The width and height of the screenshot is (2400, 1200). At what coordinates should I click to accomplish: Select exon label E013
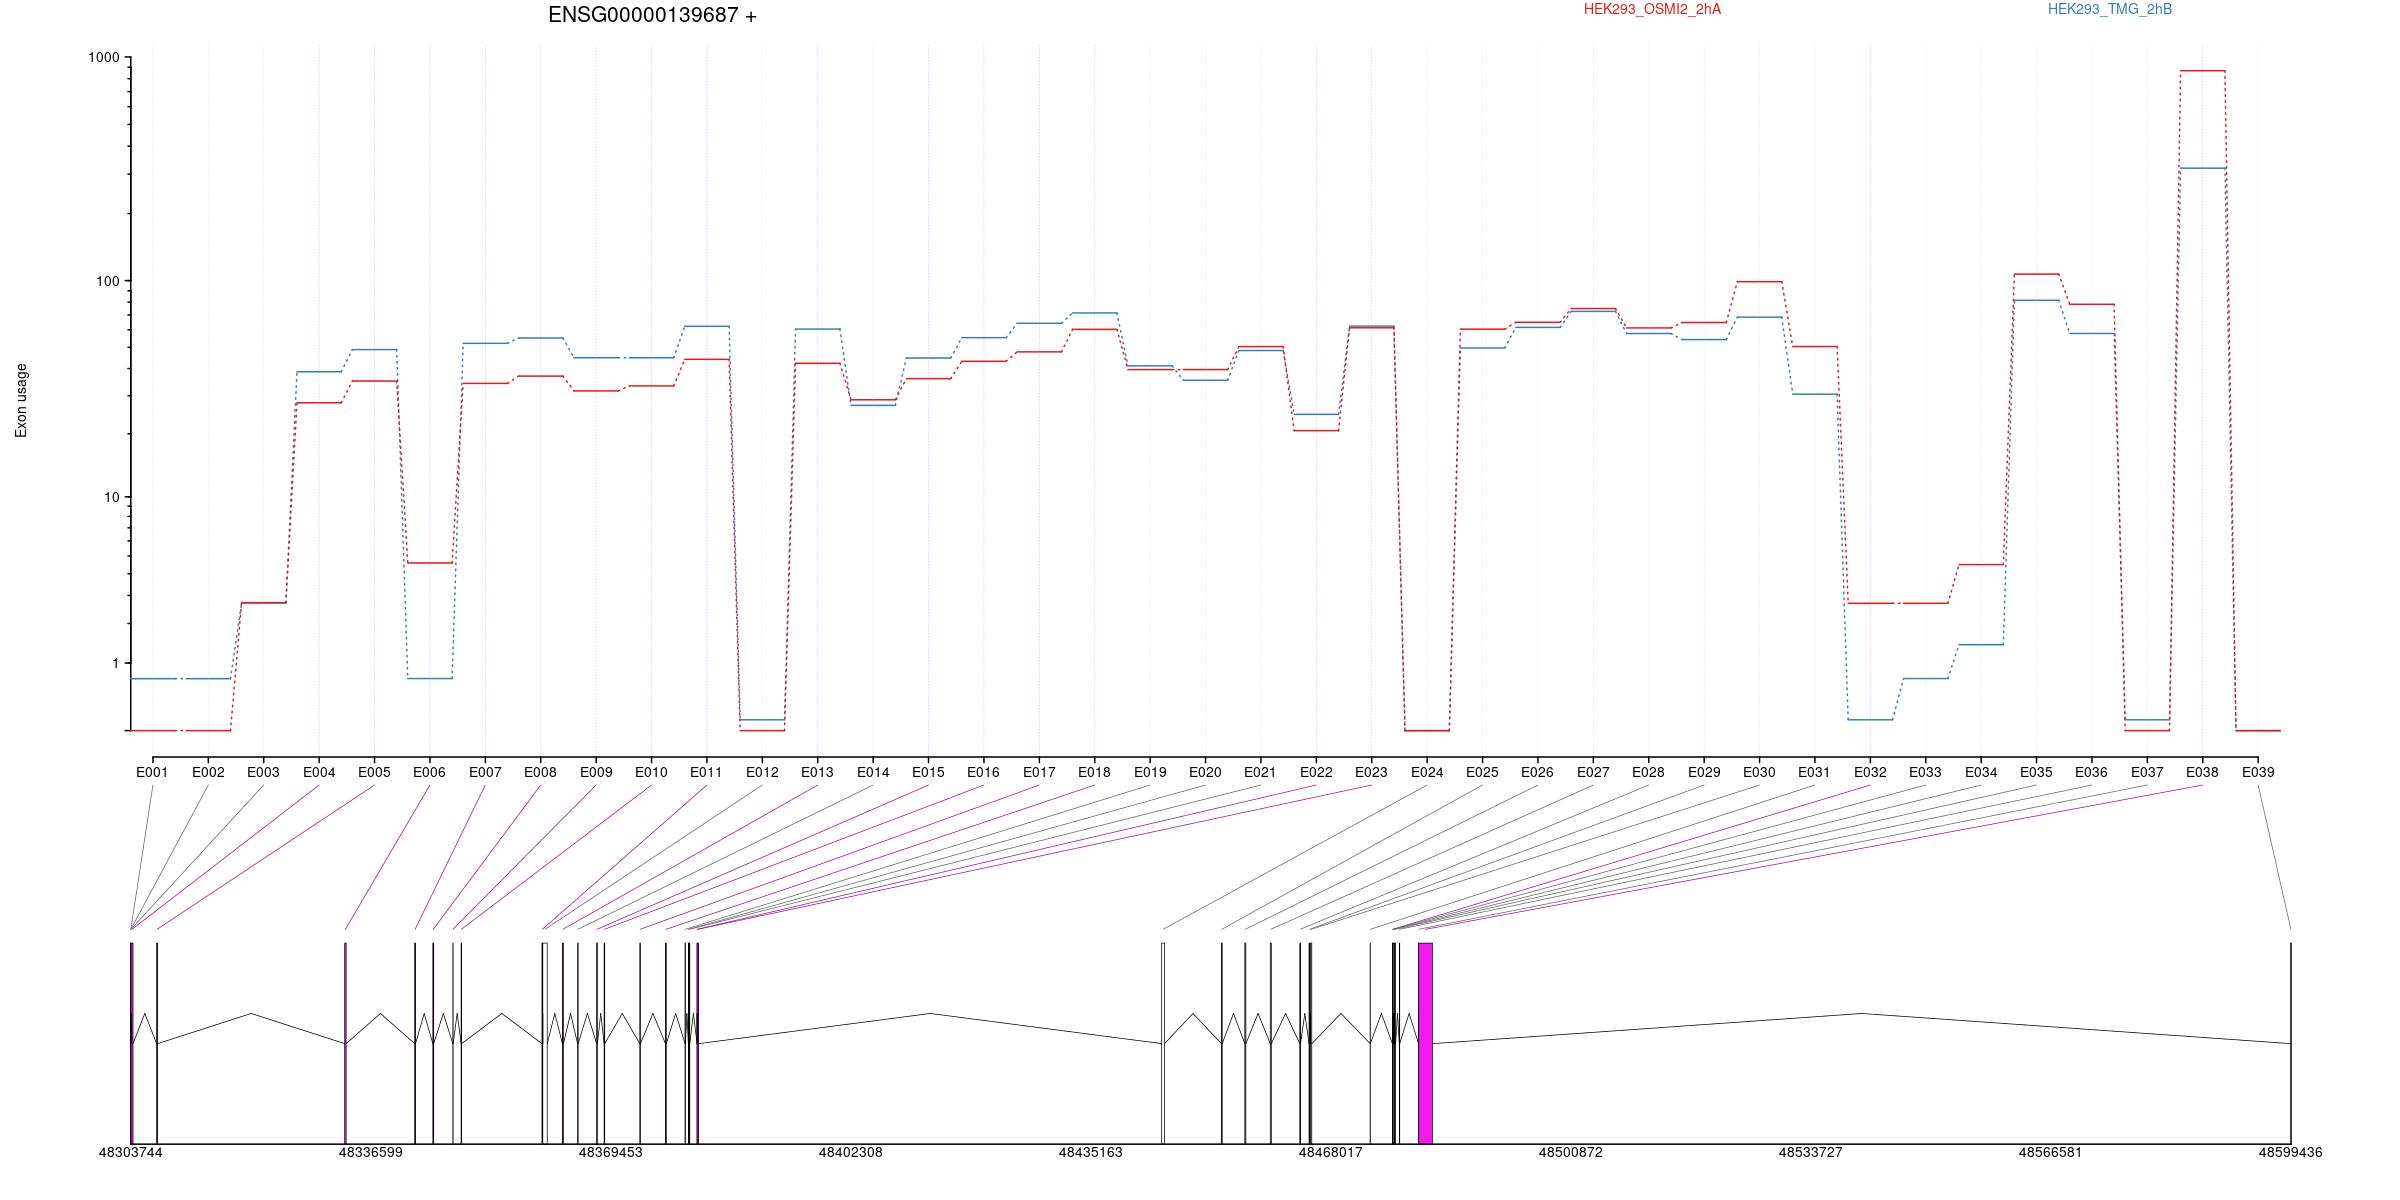click(x=817, y=772)
